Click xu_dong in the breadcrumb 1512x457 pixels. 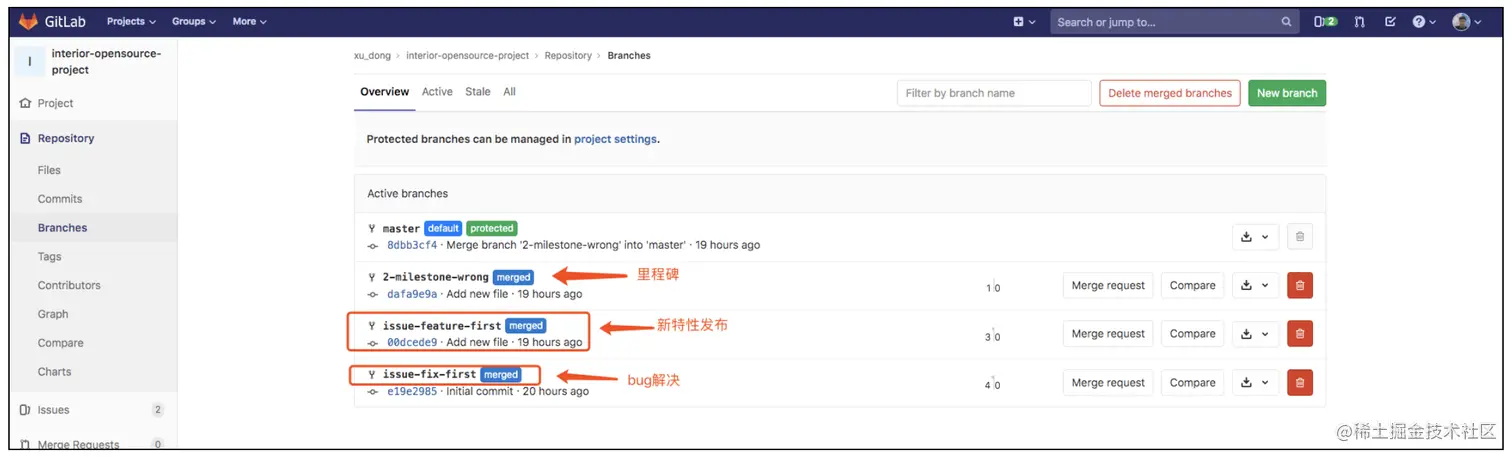tap(372, 56)
